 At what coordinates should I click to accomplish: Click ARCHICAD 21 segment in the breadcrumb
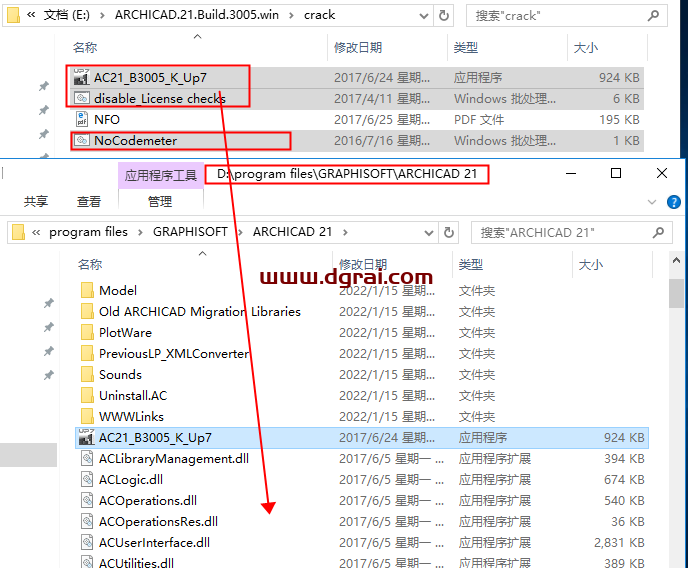pyautogui.click(x=292, y=232)
